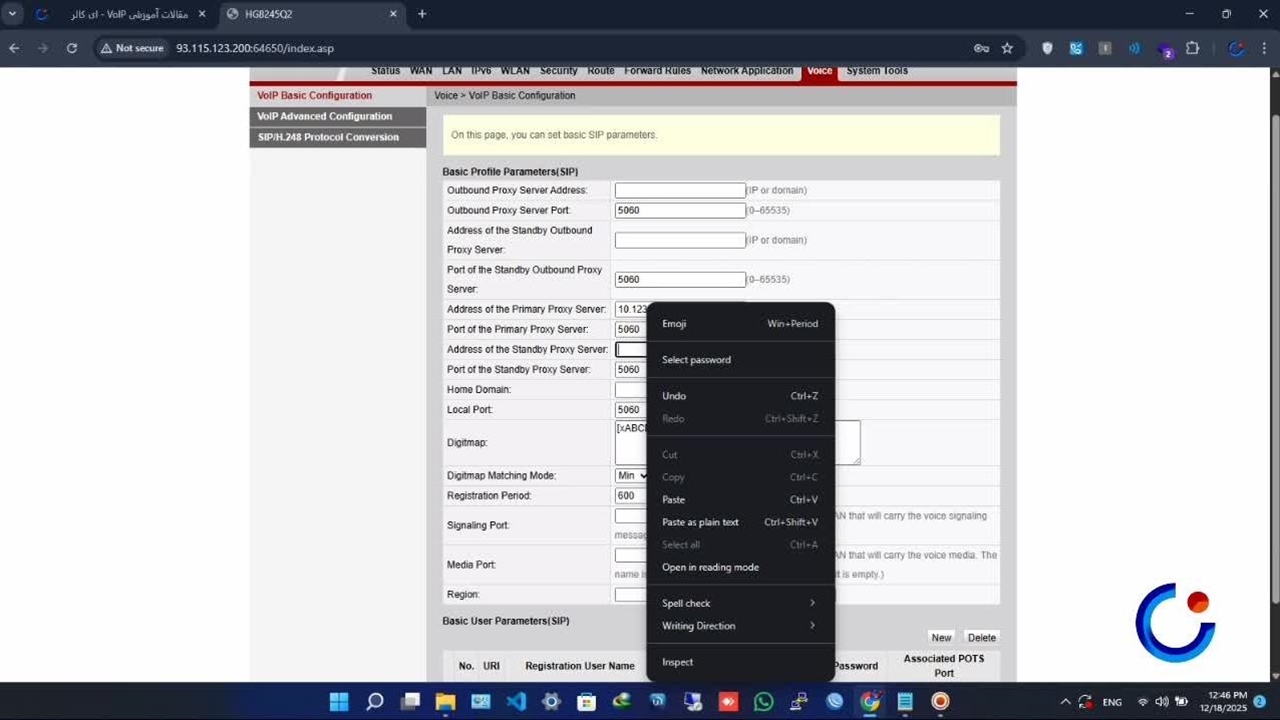Open File Explorer from the taskbar
This screenshot has height=720, width=1280.
(x=445, y=702)
